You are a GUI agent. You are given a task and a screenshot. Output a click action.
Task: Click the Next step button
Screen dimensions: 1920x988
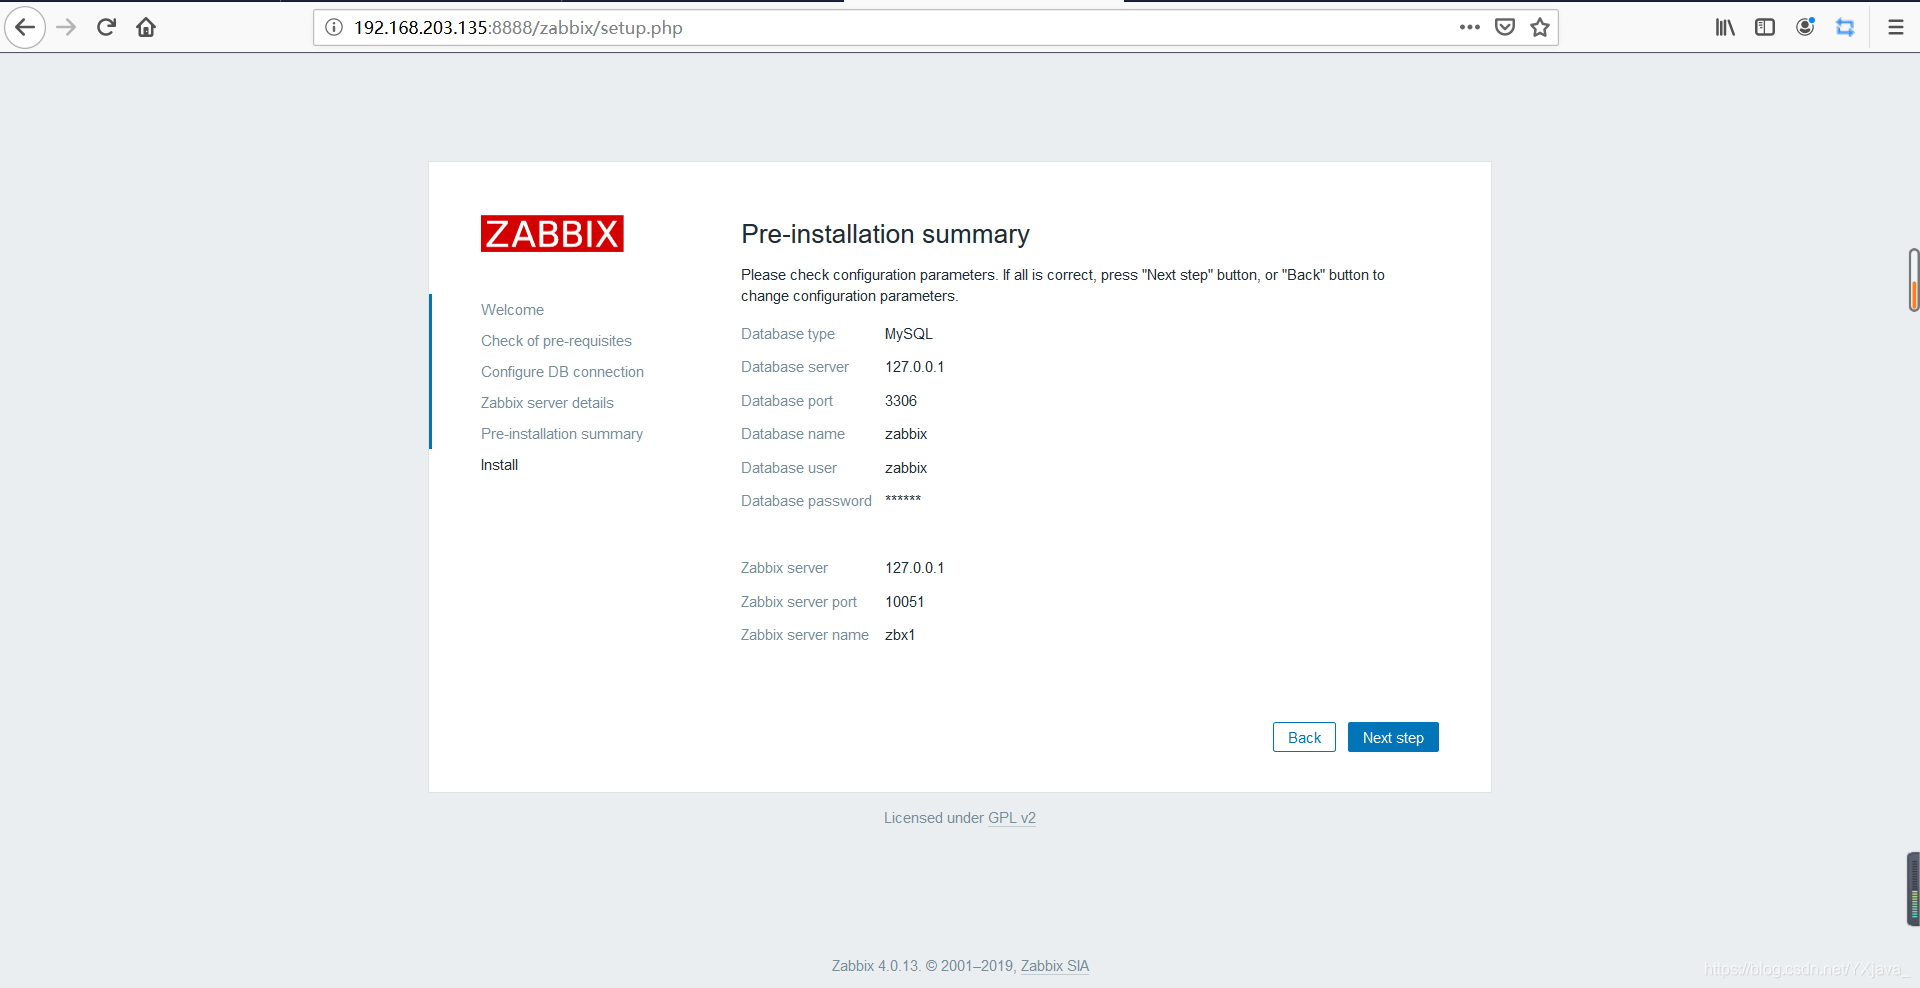[1393, 737]
